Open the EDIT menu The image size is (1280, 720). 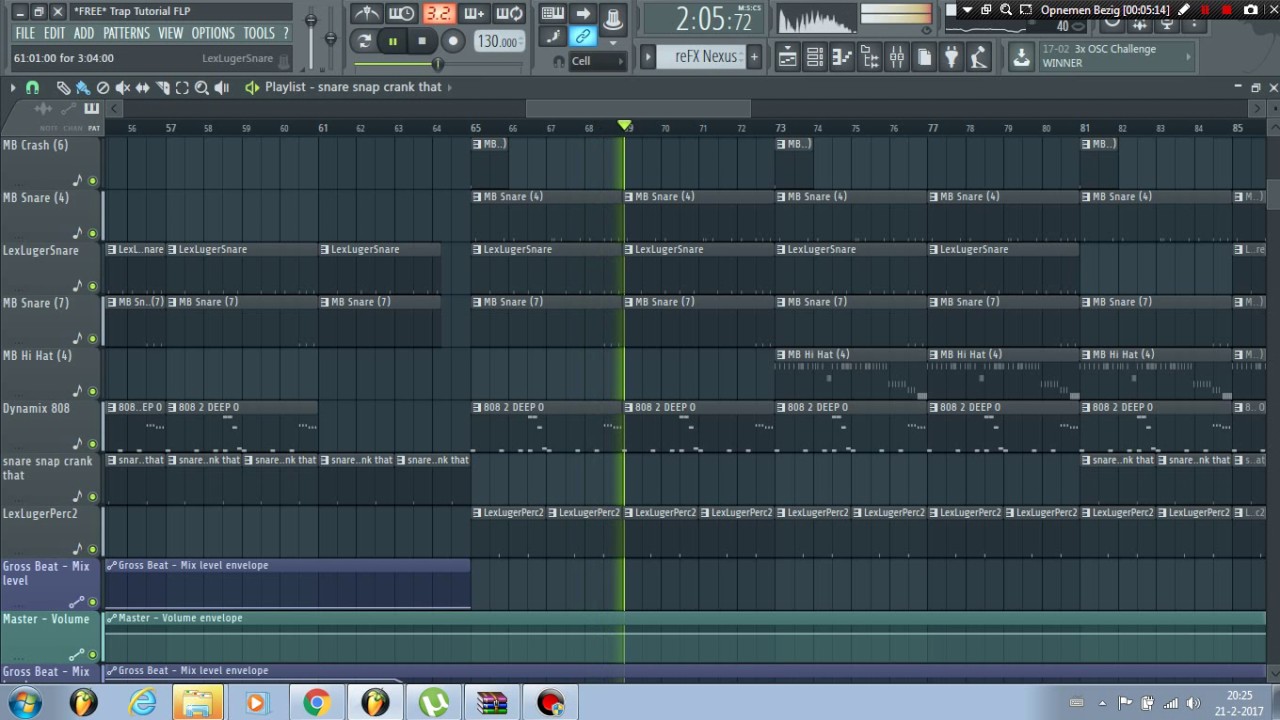(x=55, y=33)
